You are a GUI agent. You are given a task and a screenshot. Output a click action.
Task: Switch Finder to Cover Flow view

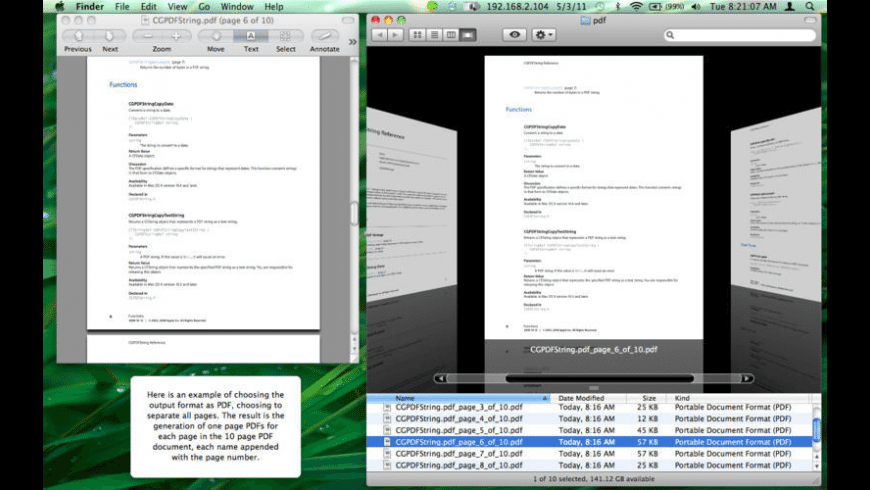click(468, 35)
